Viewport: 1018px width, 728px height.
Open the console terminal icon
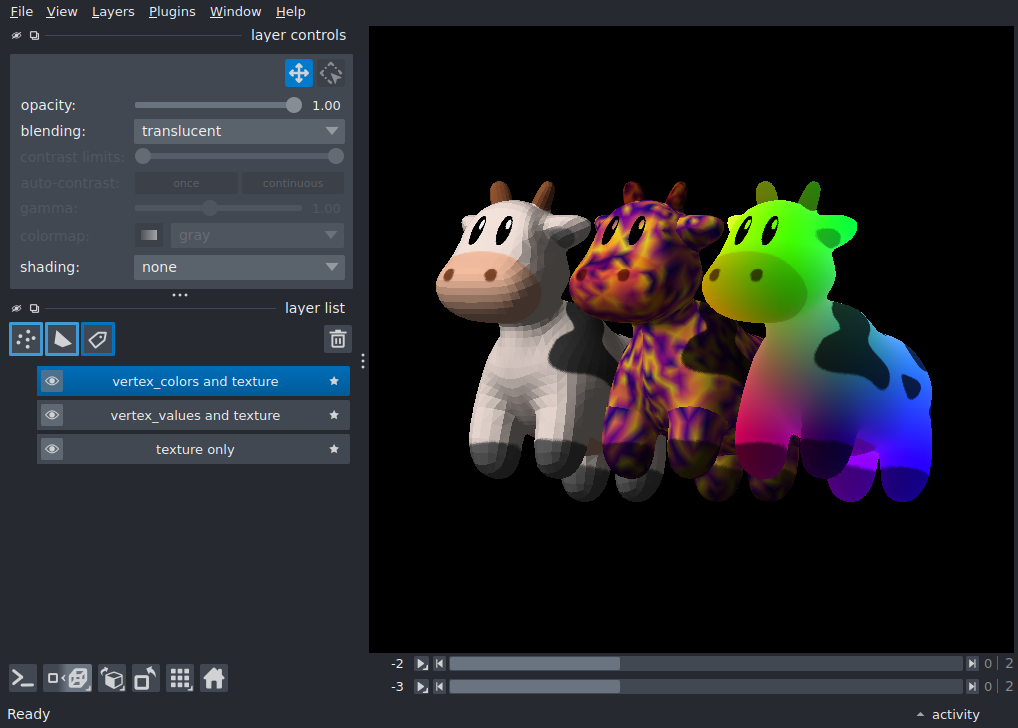(23, 679)
